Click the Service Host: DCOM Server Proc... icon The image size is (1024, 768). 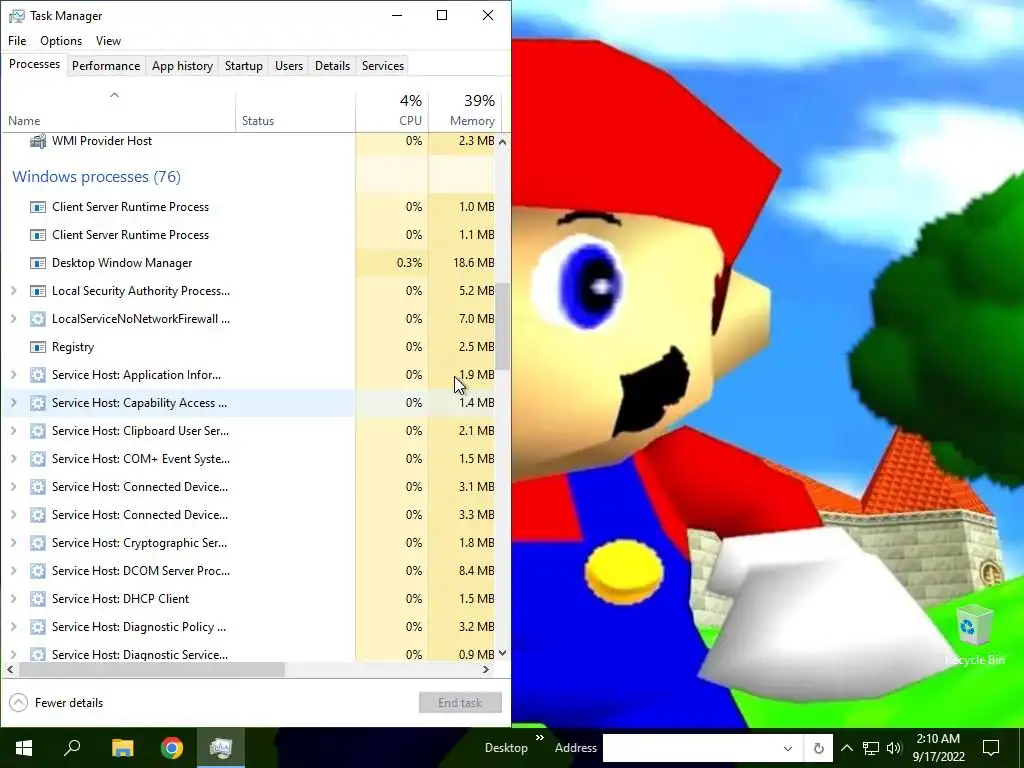click(x=38, y=571)
